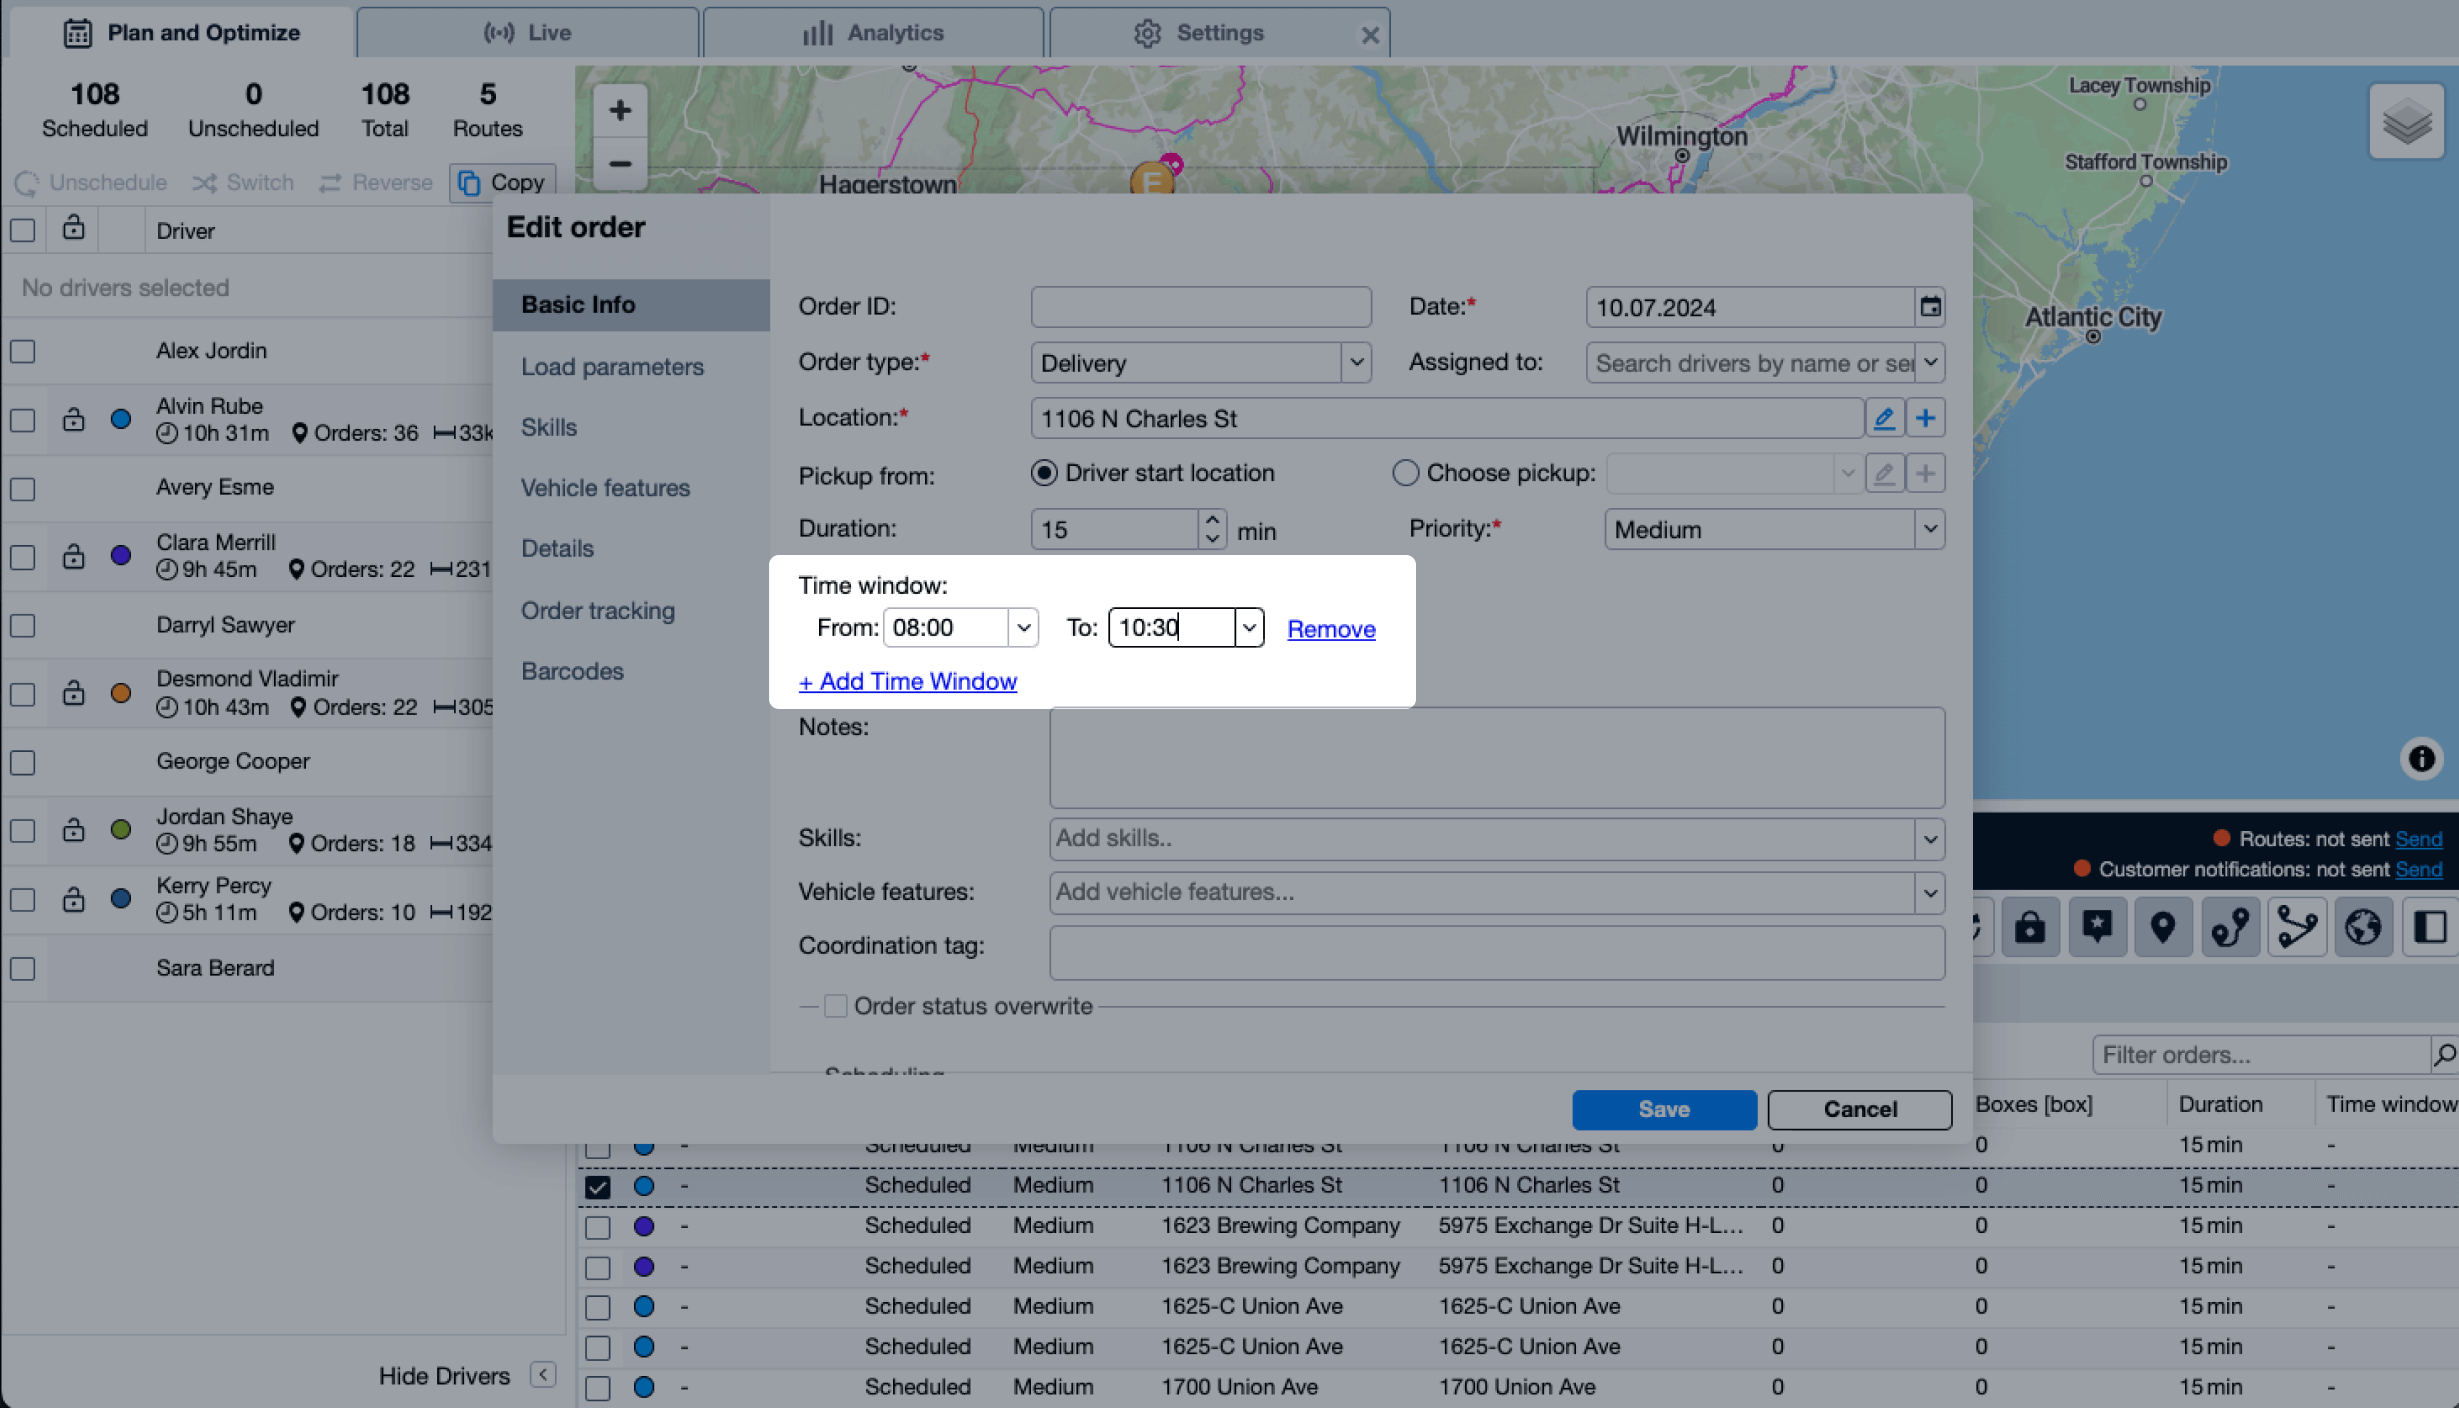2459x1408 pixels.
Task: Click the add location plus icon
Action: tap(1925, 418)
